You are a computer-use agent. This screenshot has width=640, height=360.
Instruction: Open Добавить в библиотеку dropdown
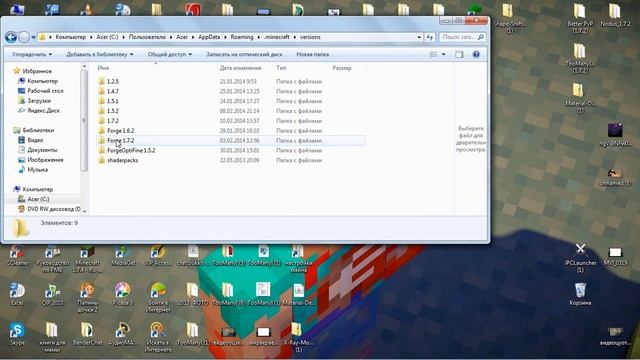pyautogui.click(x=100, y=54)
